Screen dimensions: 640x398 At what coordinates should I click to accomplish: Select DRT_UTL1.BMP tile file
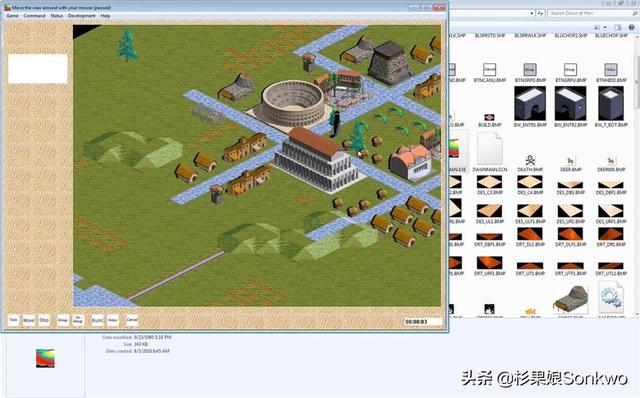click(611, 269)
